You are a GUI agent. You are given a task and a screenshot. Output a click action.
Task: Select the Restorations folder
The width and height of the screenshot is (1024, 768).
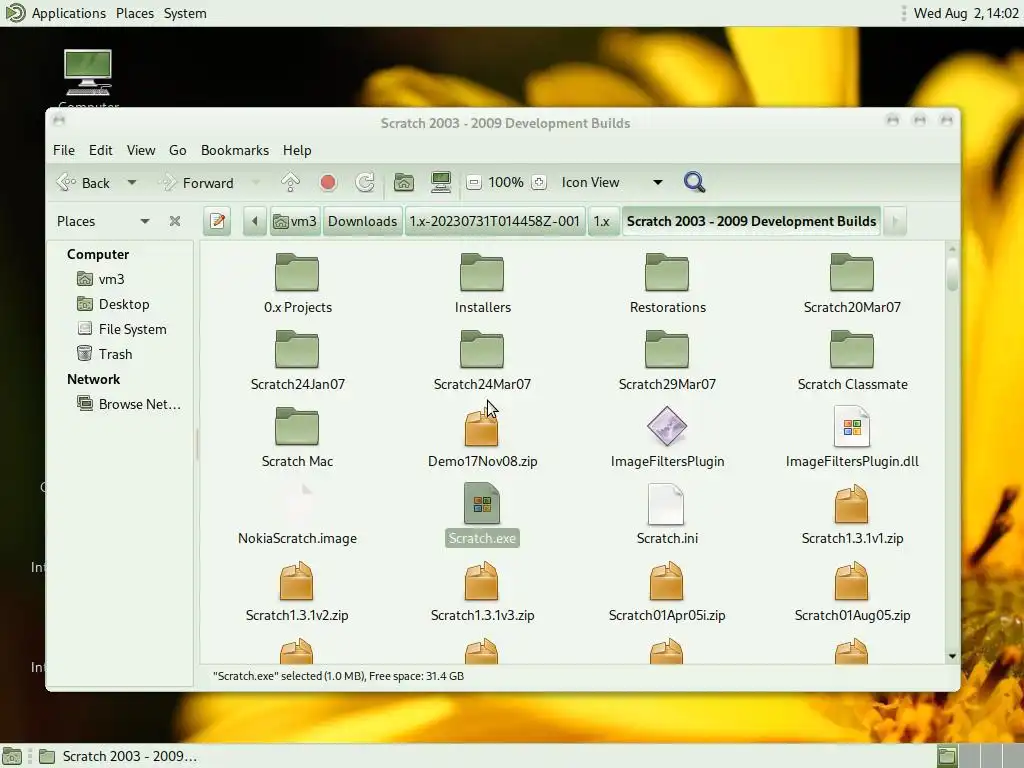click(x=667, y=283)
